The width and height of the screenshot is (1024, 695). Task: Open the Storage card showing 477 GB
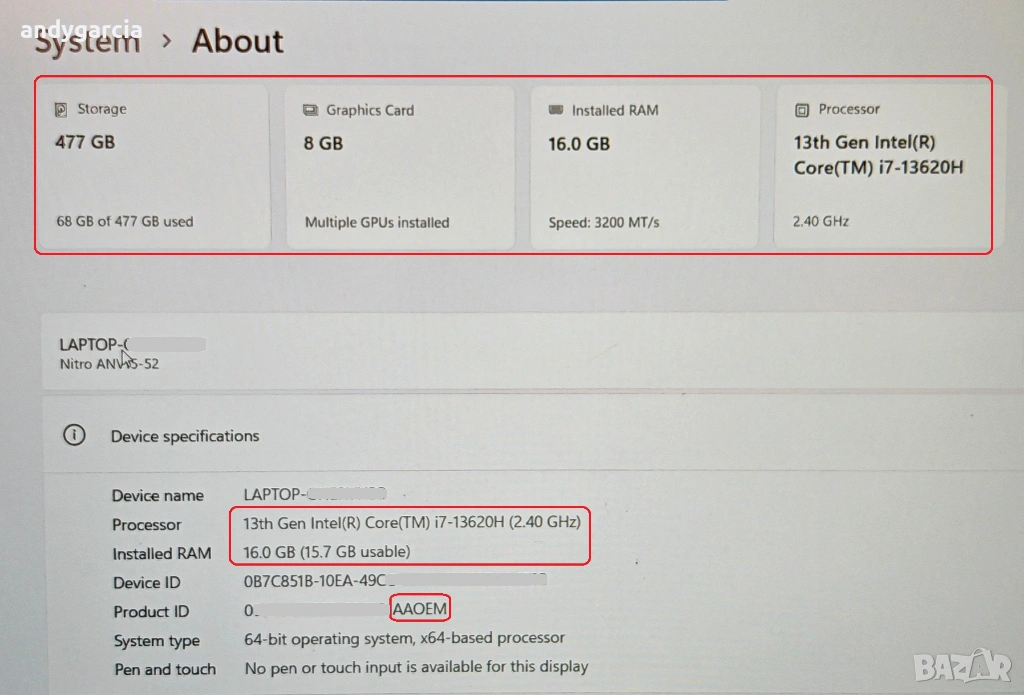click(152, 166)
